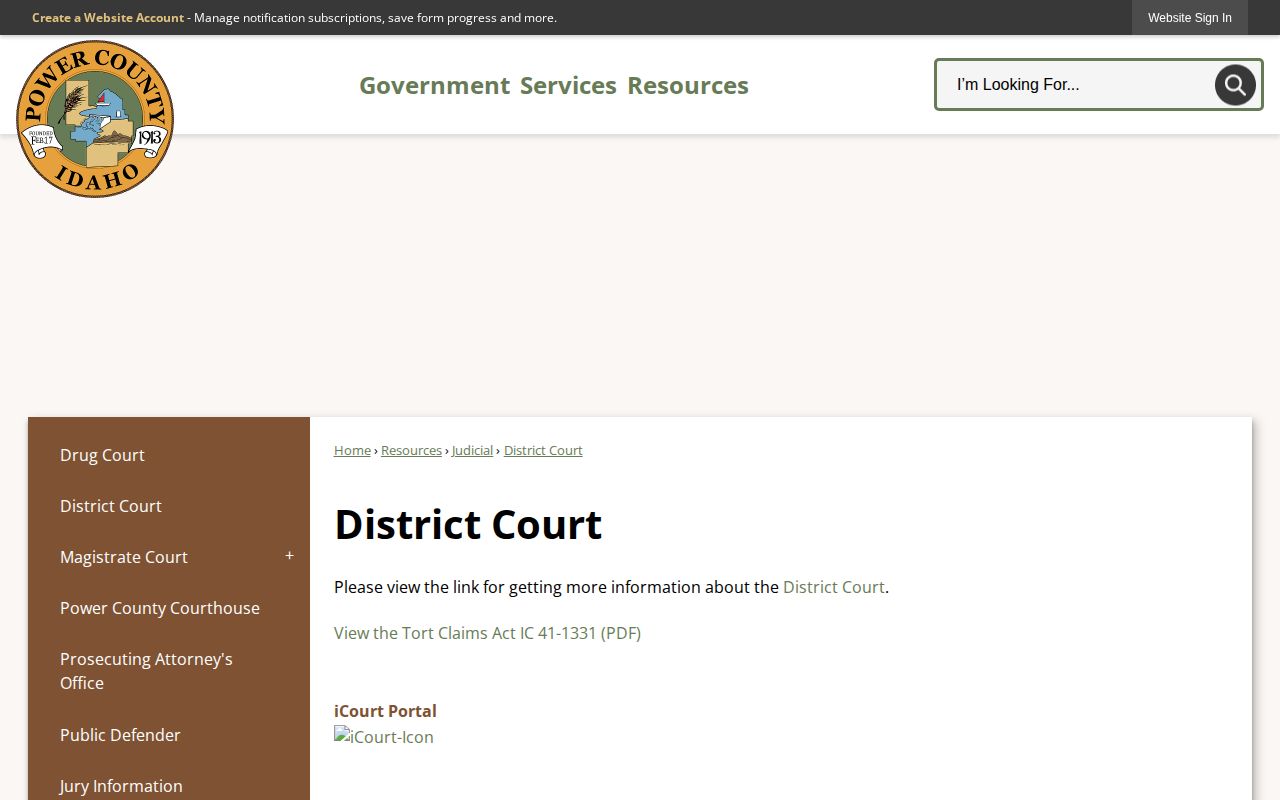Image resolution: width=1280 pixels, height=800 pixels.
Task: Click the District Court breadcrumb link
Action: tap(543, 450)
